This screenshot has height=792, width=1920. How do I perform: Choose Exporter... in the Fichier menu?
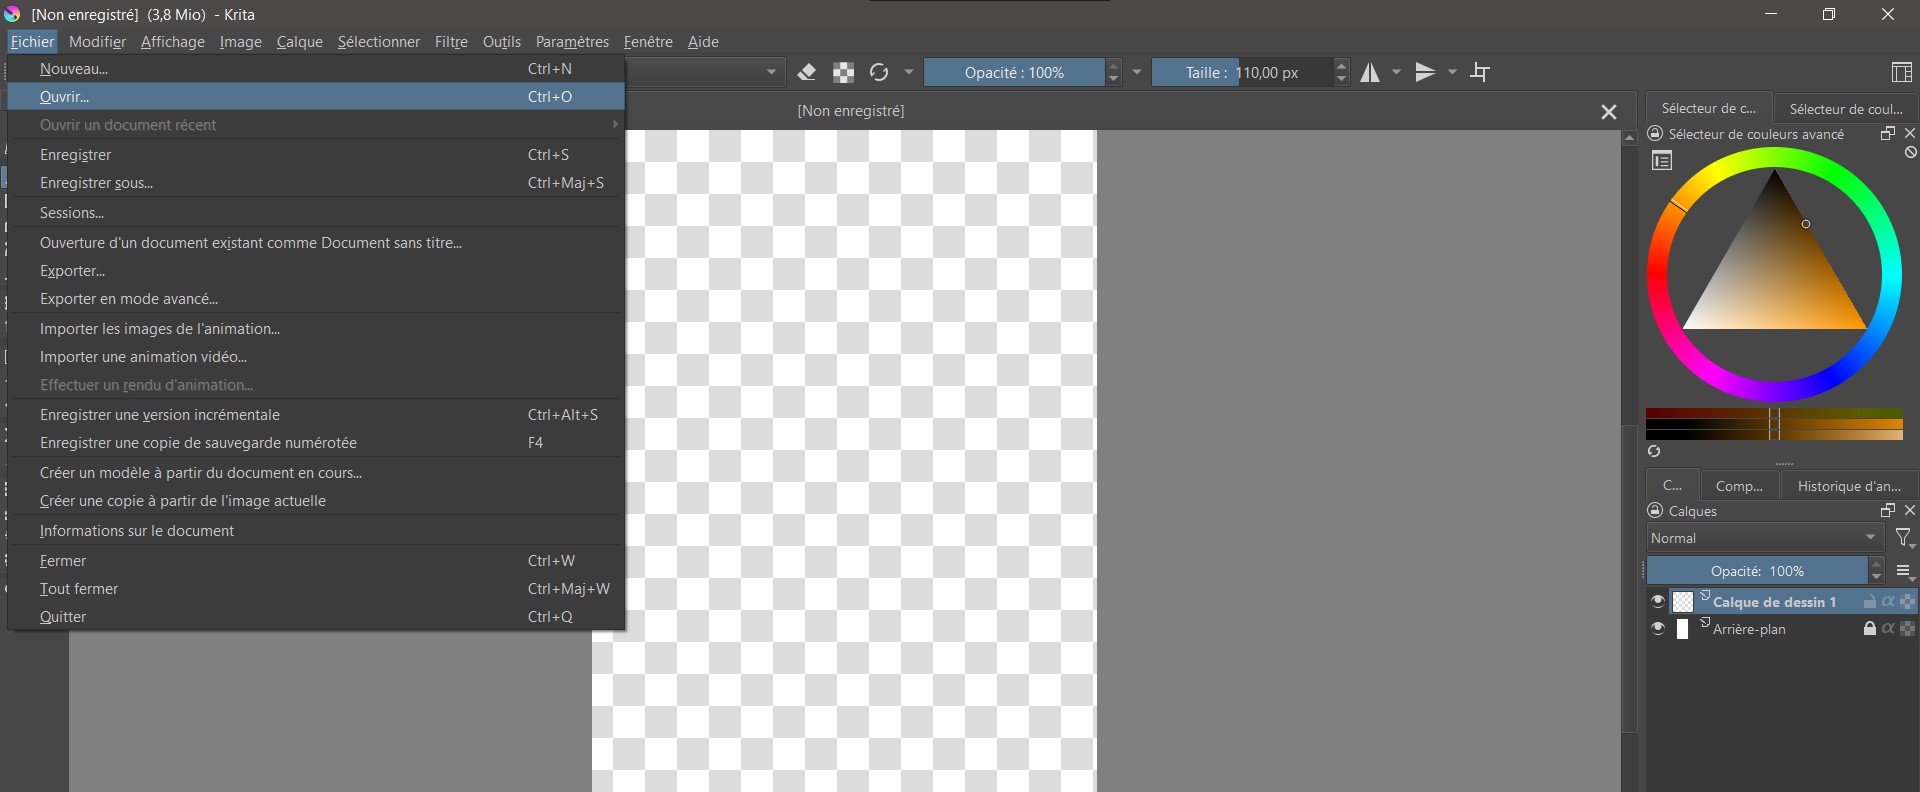tap(316, 271)
